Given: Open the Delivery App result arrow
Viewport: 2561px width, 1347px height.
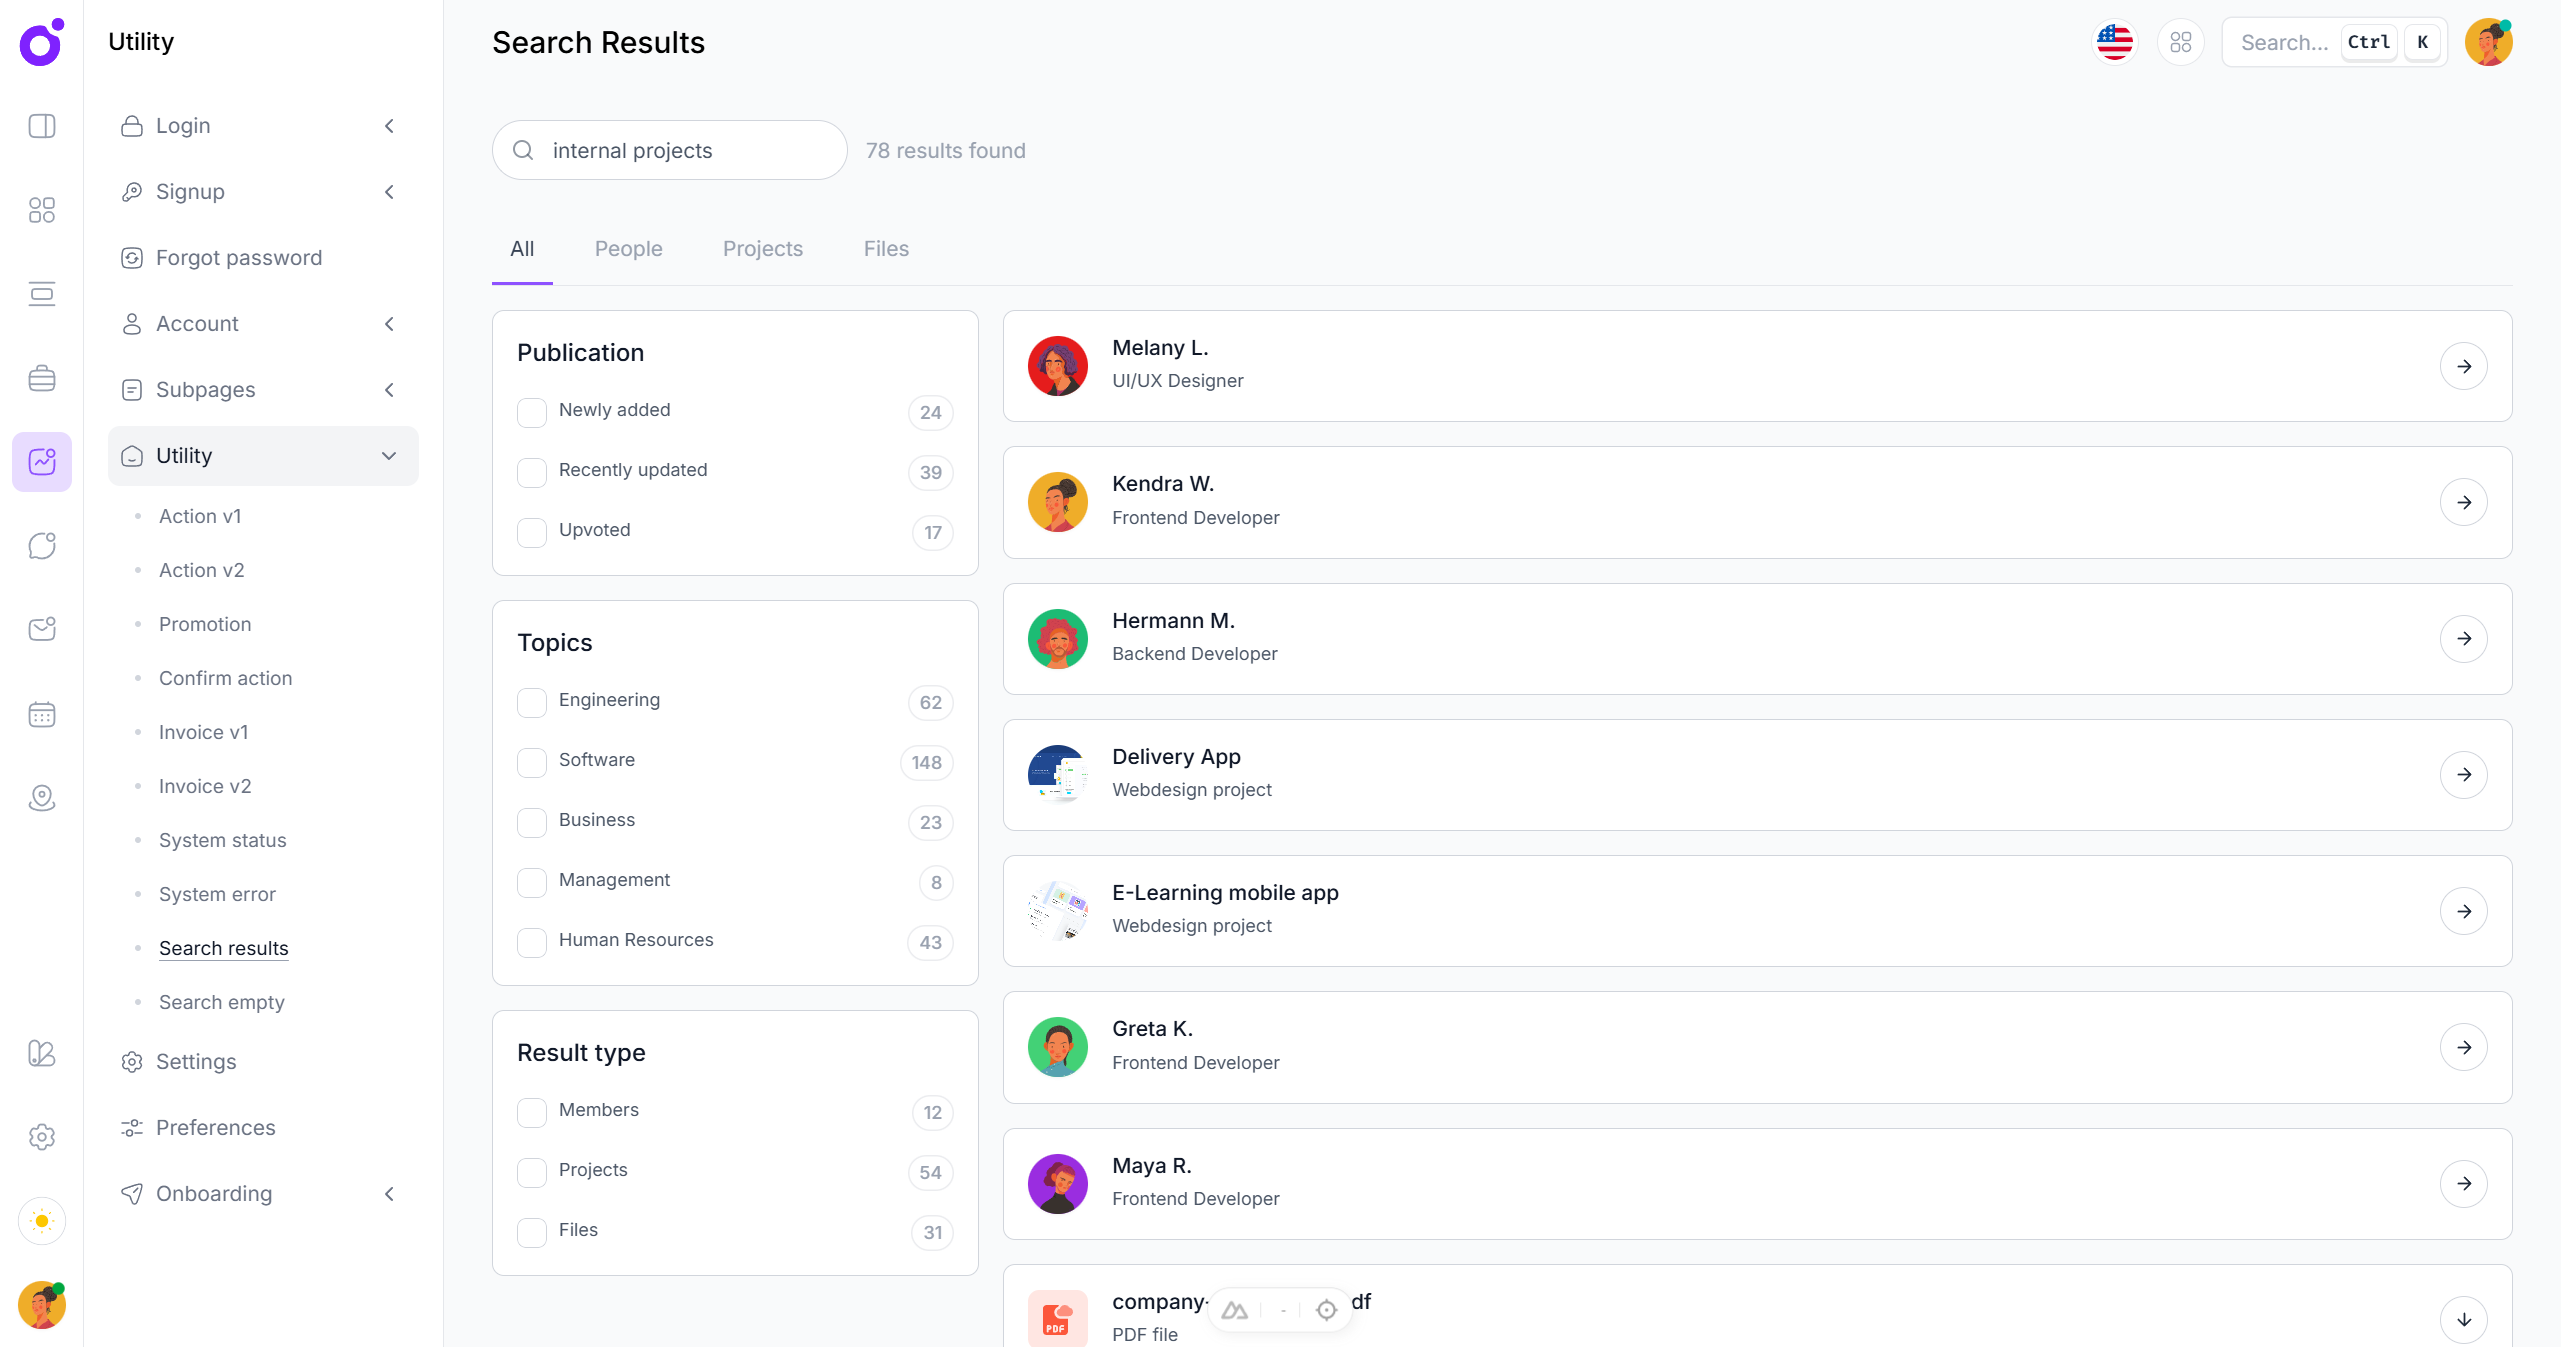Looking at the screenshot, I should coord(2464,774).
